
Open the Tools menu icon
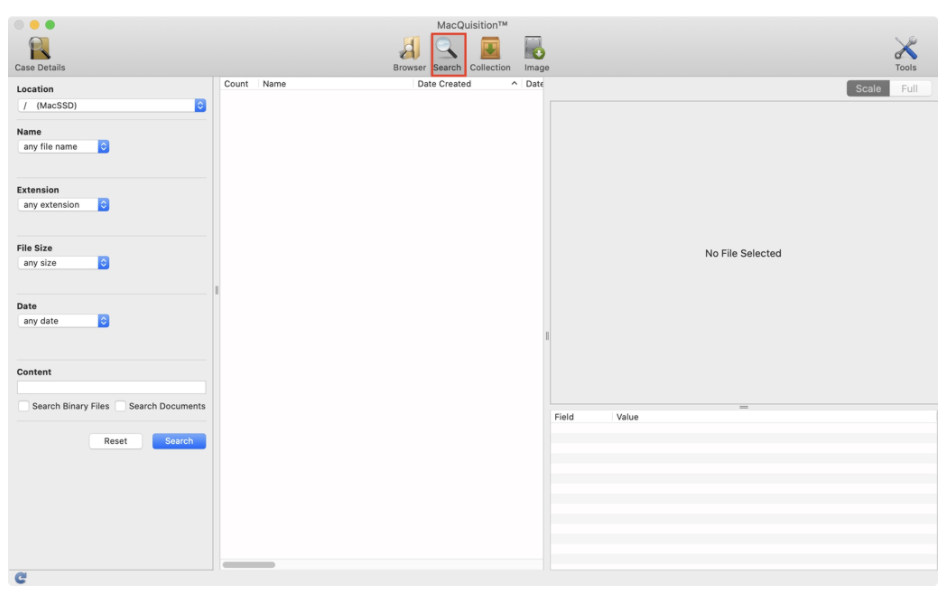click(906, 54)
